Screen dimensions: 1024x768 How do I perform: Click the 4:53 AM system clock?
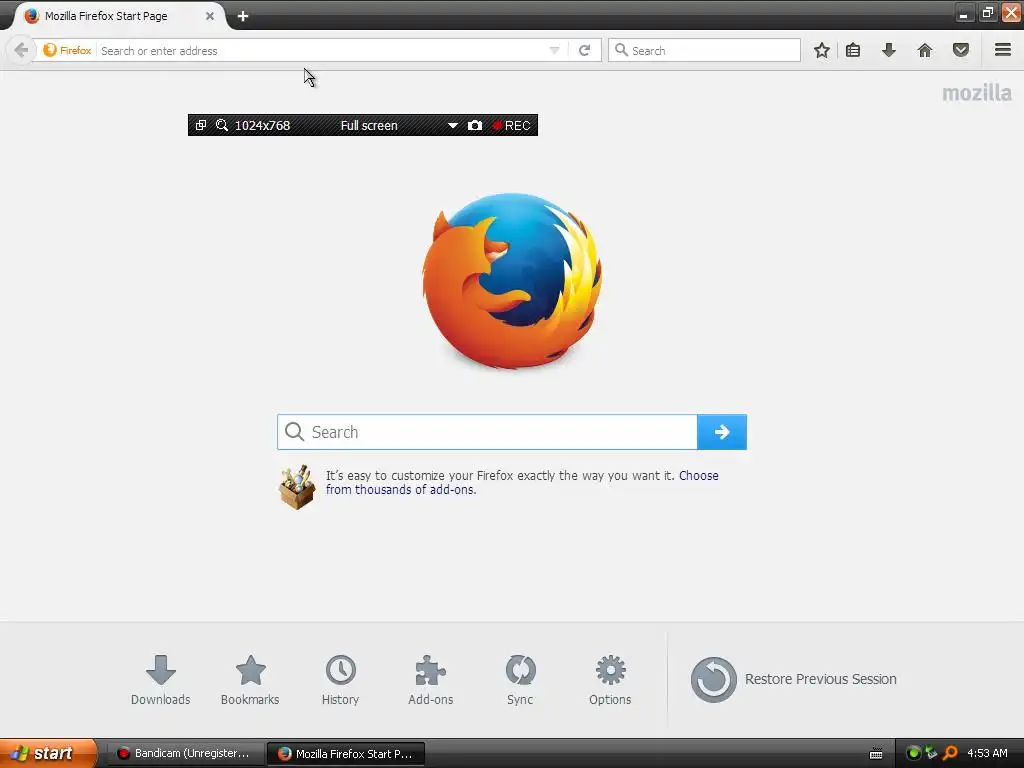[987, 753]
